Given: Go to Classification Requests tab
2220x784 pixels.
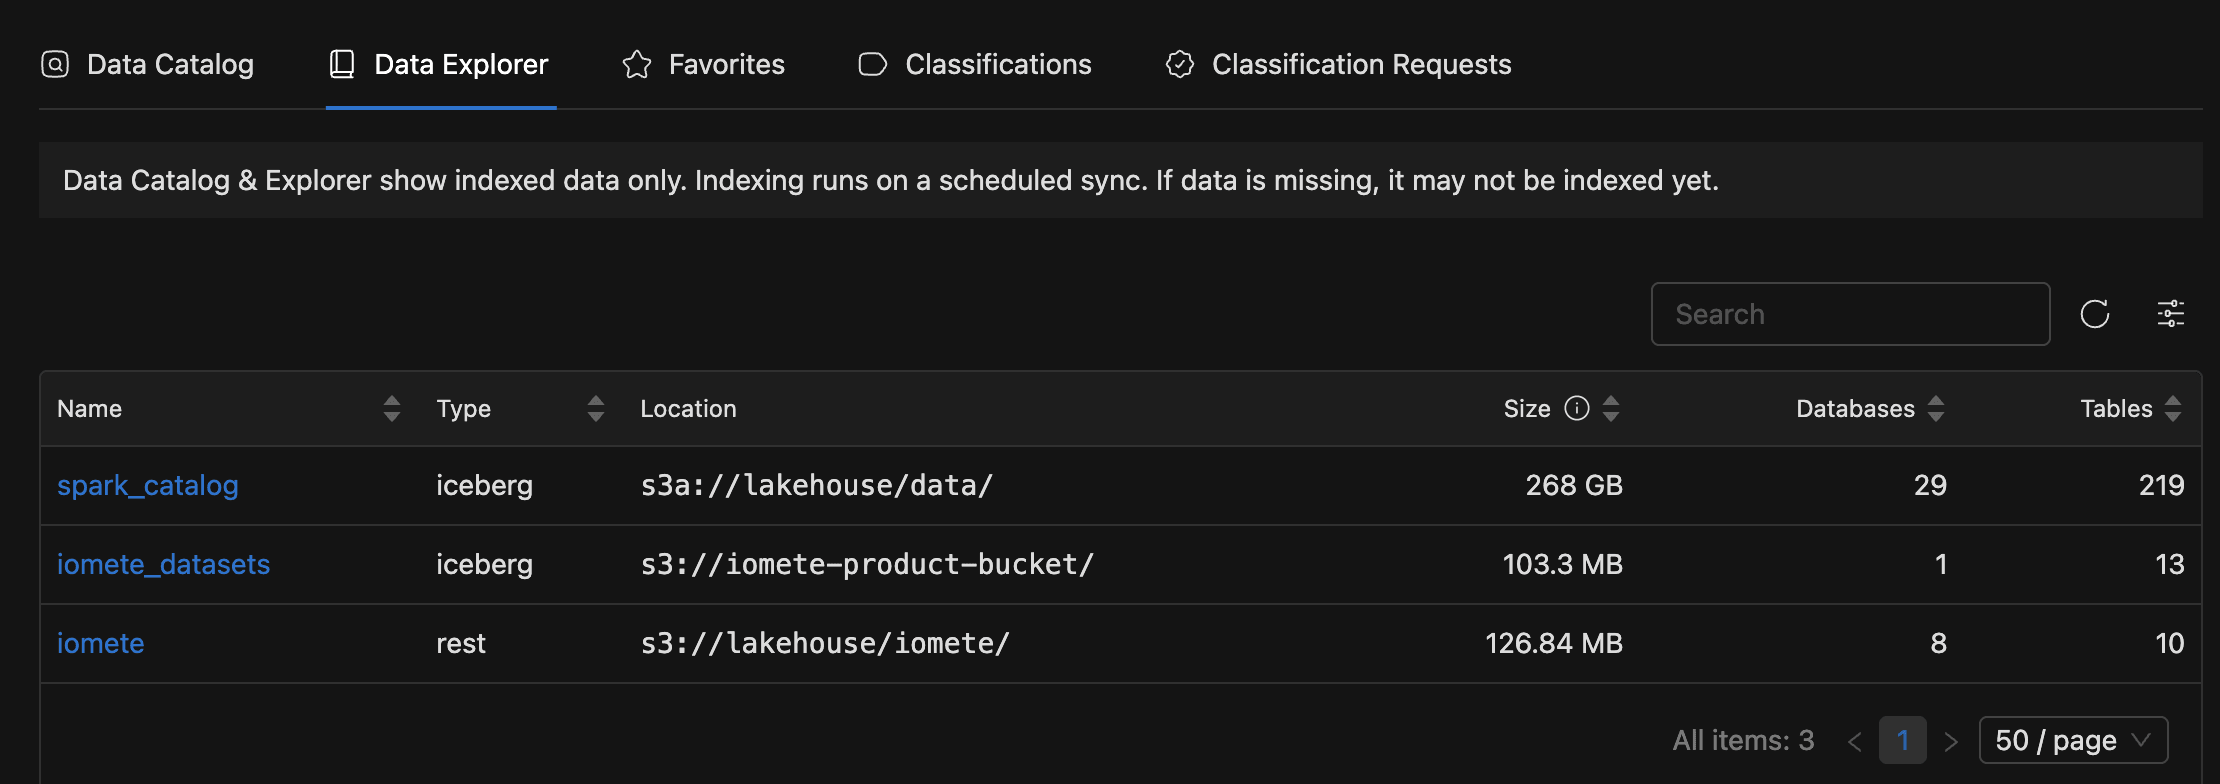Looking at the screenshot, I should click(x=1338, y=64).
